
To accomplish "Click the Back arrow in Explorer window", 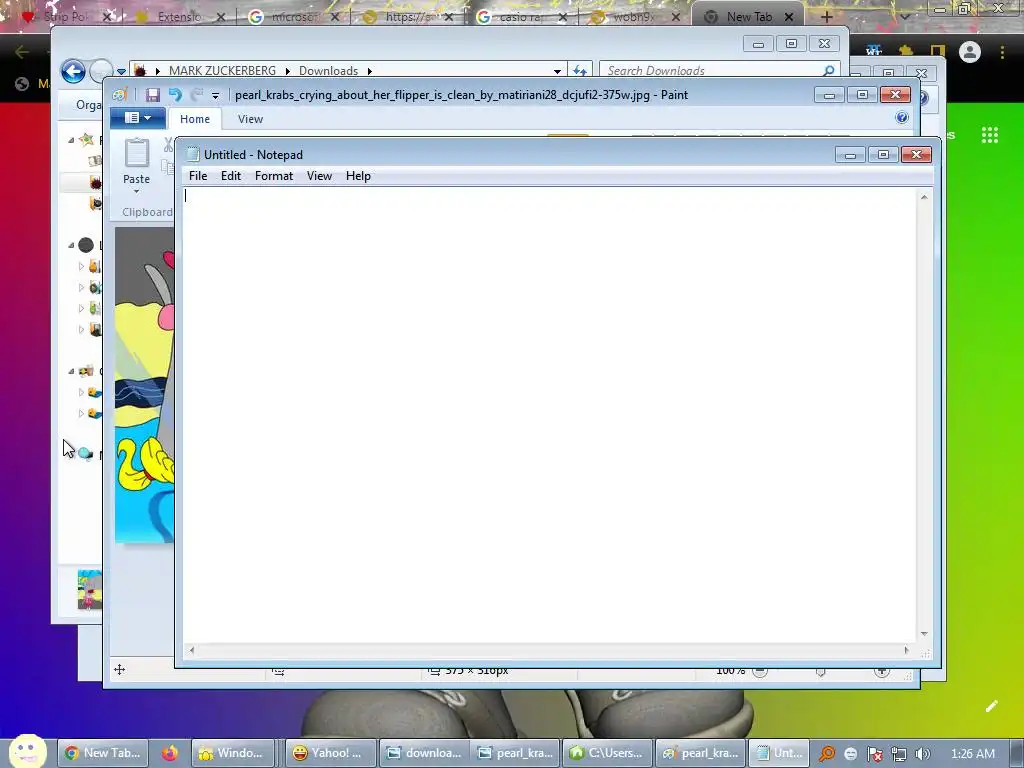I will tap(73, 71).
